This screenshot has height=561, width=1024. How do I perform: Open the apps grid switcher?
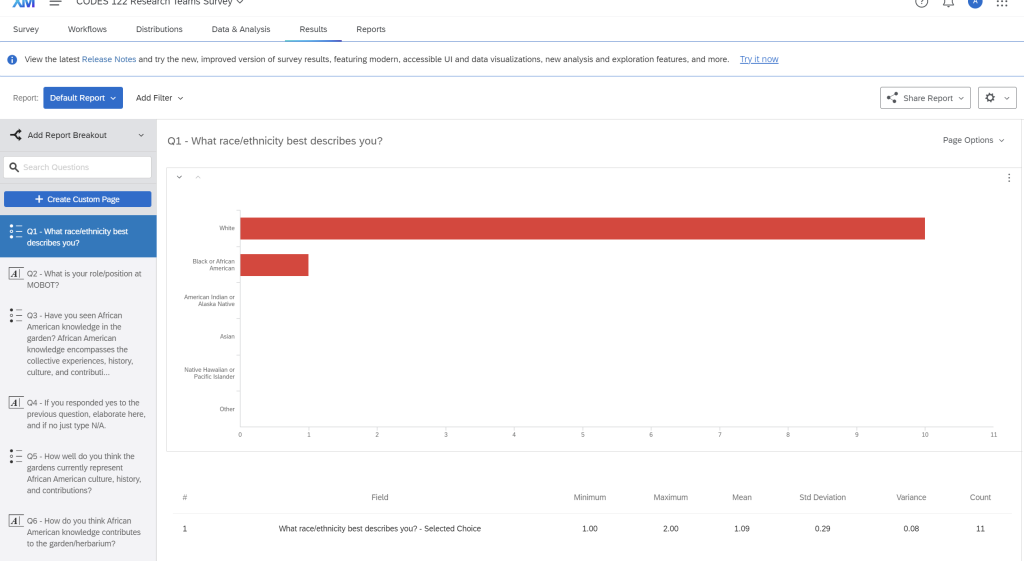1002,3
